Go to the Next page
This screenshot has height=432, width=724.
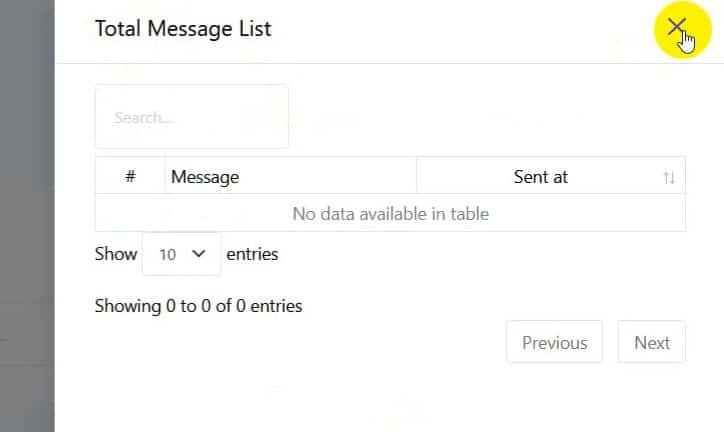[651, 343]
